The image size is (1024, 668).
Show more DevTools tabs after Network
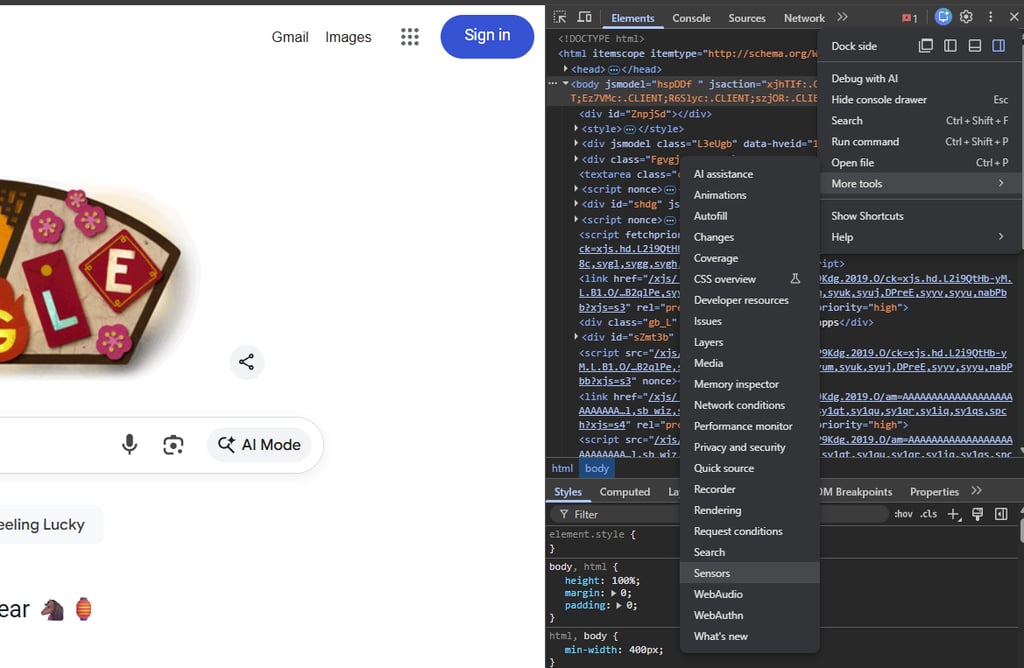coord(842,18)
